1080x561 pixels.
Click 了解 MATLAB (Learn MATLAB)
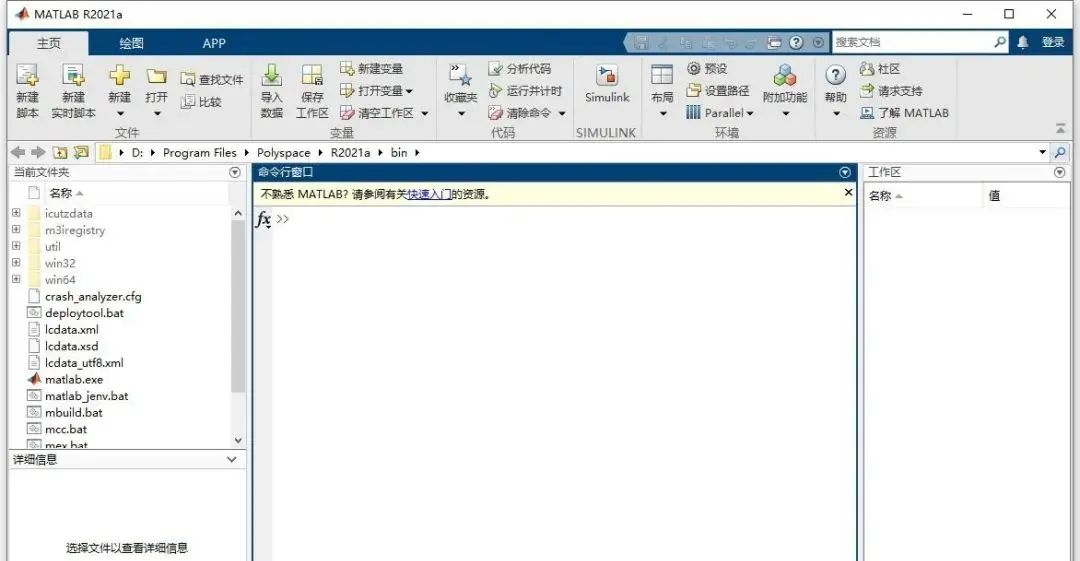pyautogui.click(x=904, y=112)
